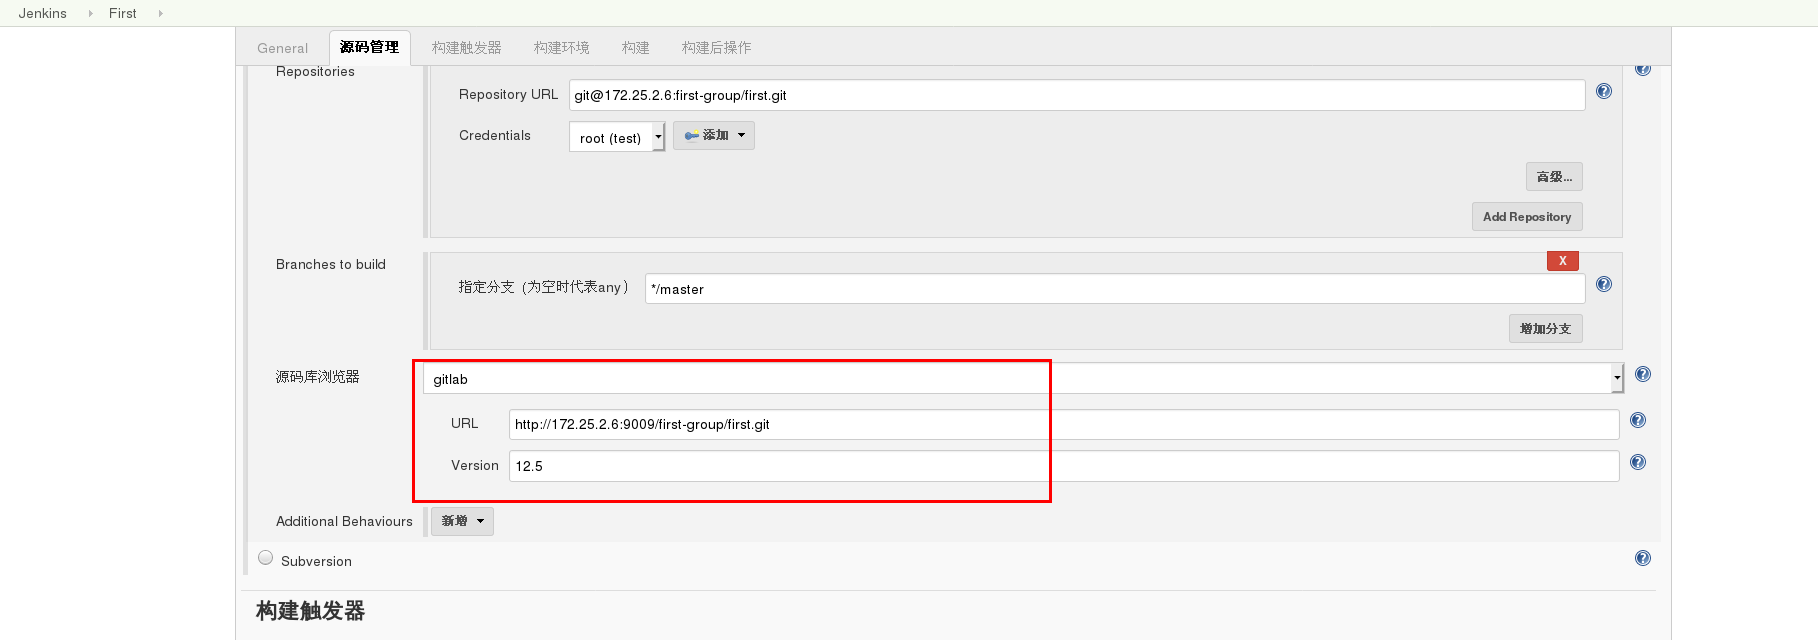
Task: Focus the gitlab URL input field
Action: click(x=1064, y=424)
